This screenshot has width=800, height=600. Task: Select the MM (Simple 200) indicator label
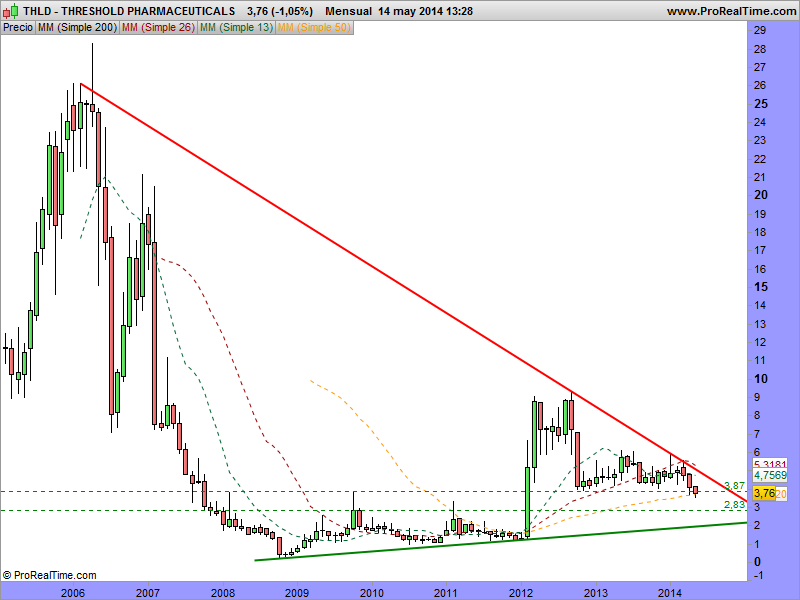pos(77,28)
